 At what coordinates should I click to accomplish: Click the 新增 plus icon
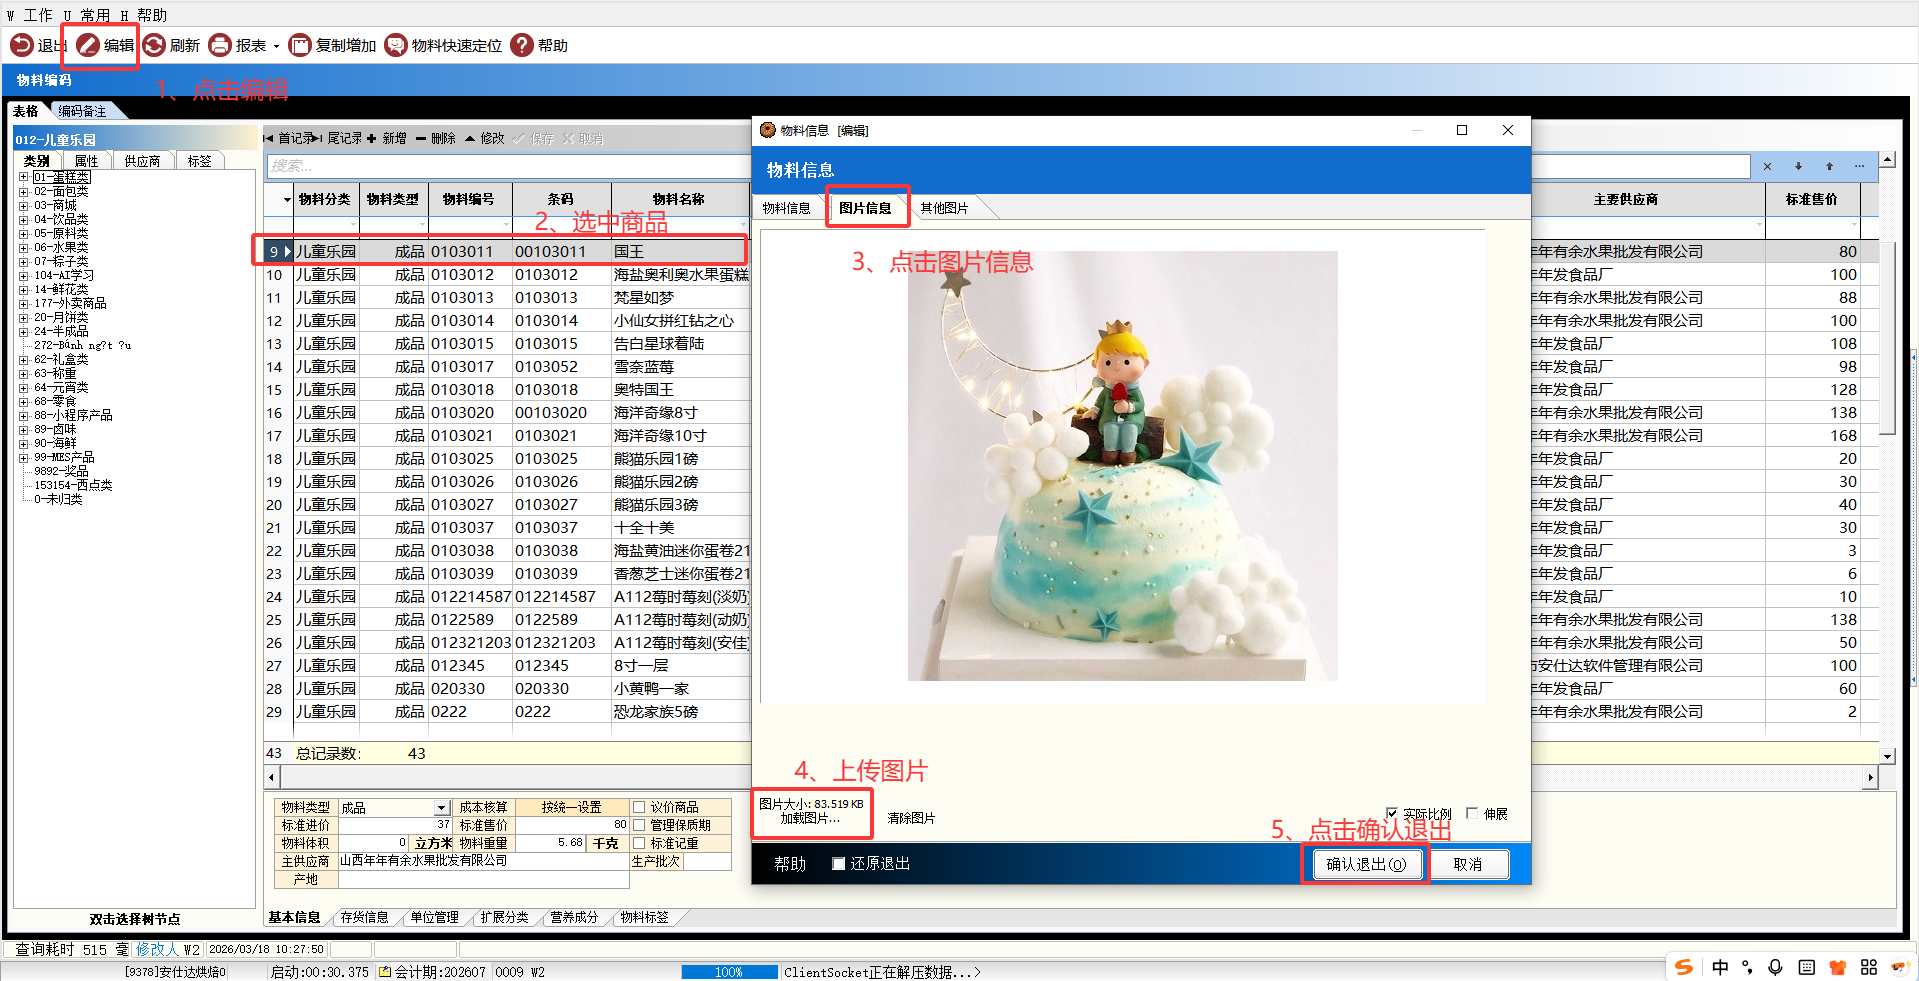[x=372, y=138]
